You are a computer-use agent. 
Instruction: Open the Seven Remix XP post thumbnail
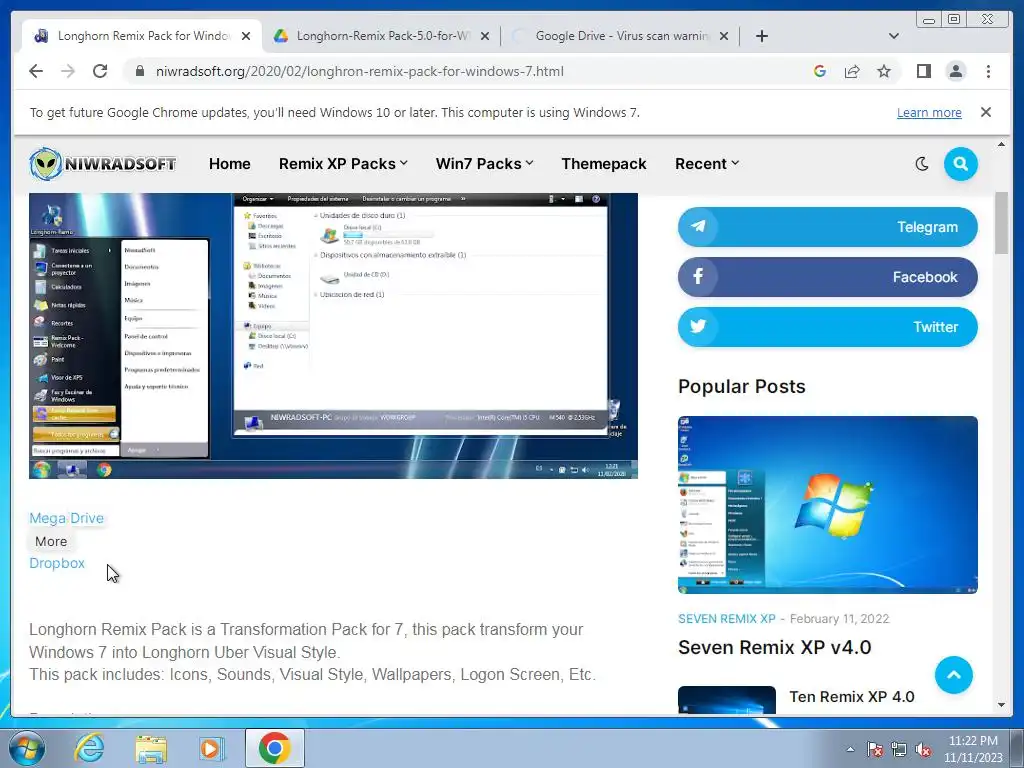(827, 505)
